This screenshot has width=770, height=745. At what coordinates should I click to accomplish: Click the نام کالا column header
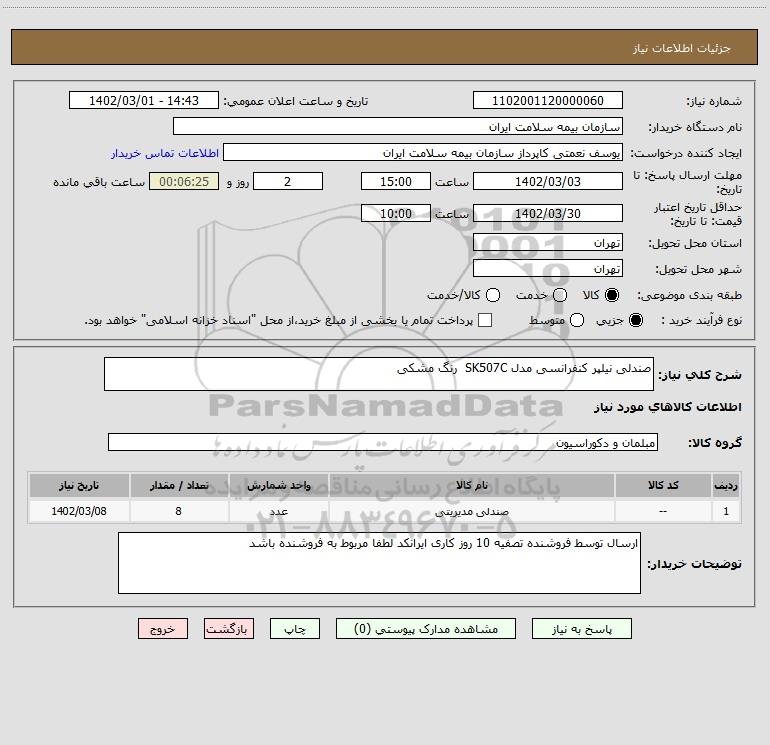point(471,485)
